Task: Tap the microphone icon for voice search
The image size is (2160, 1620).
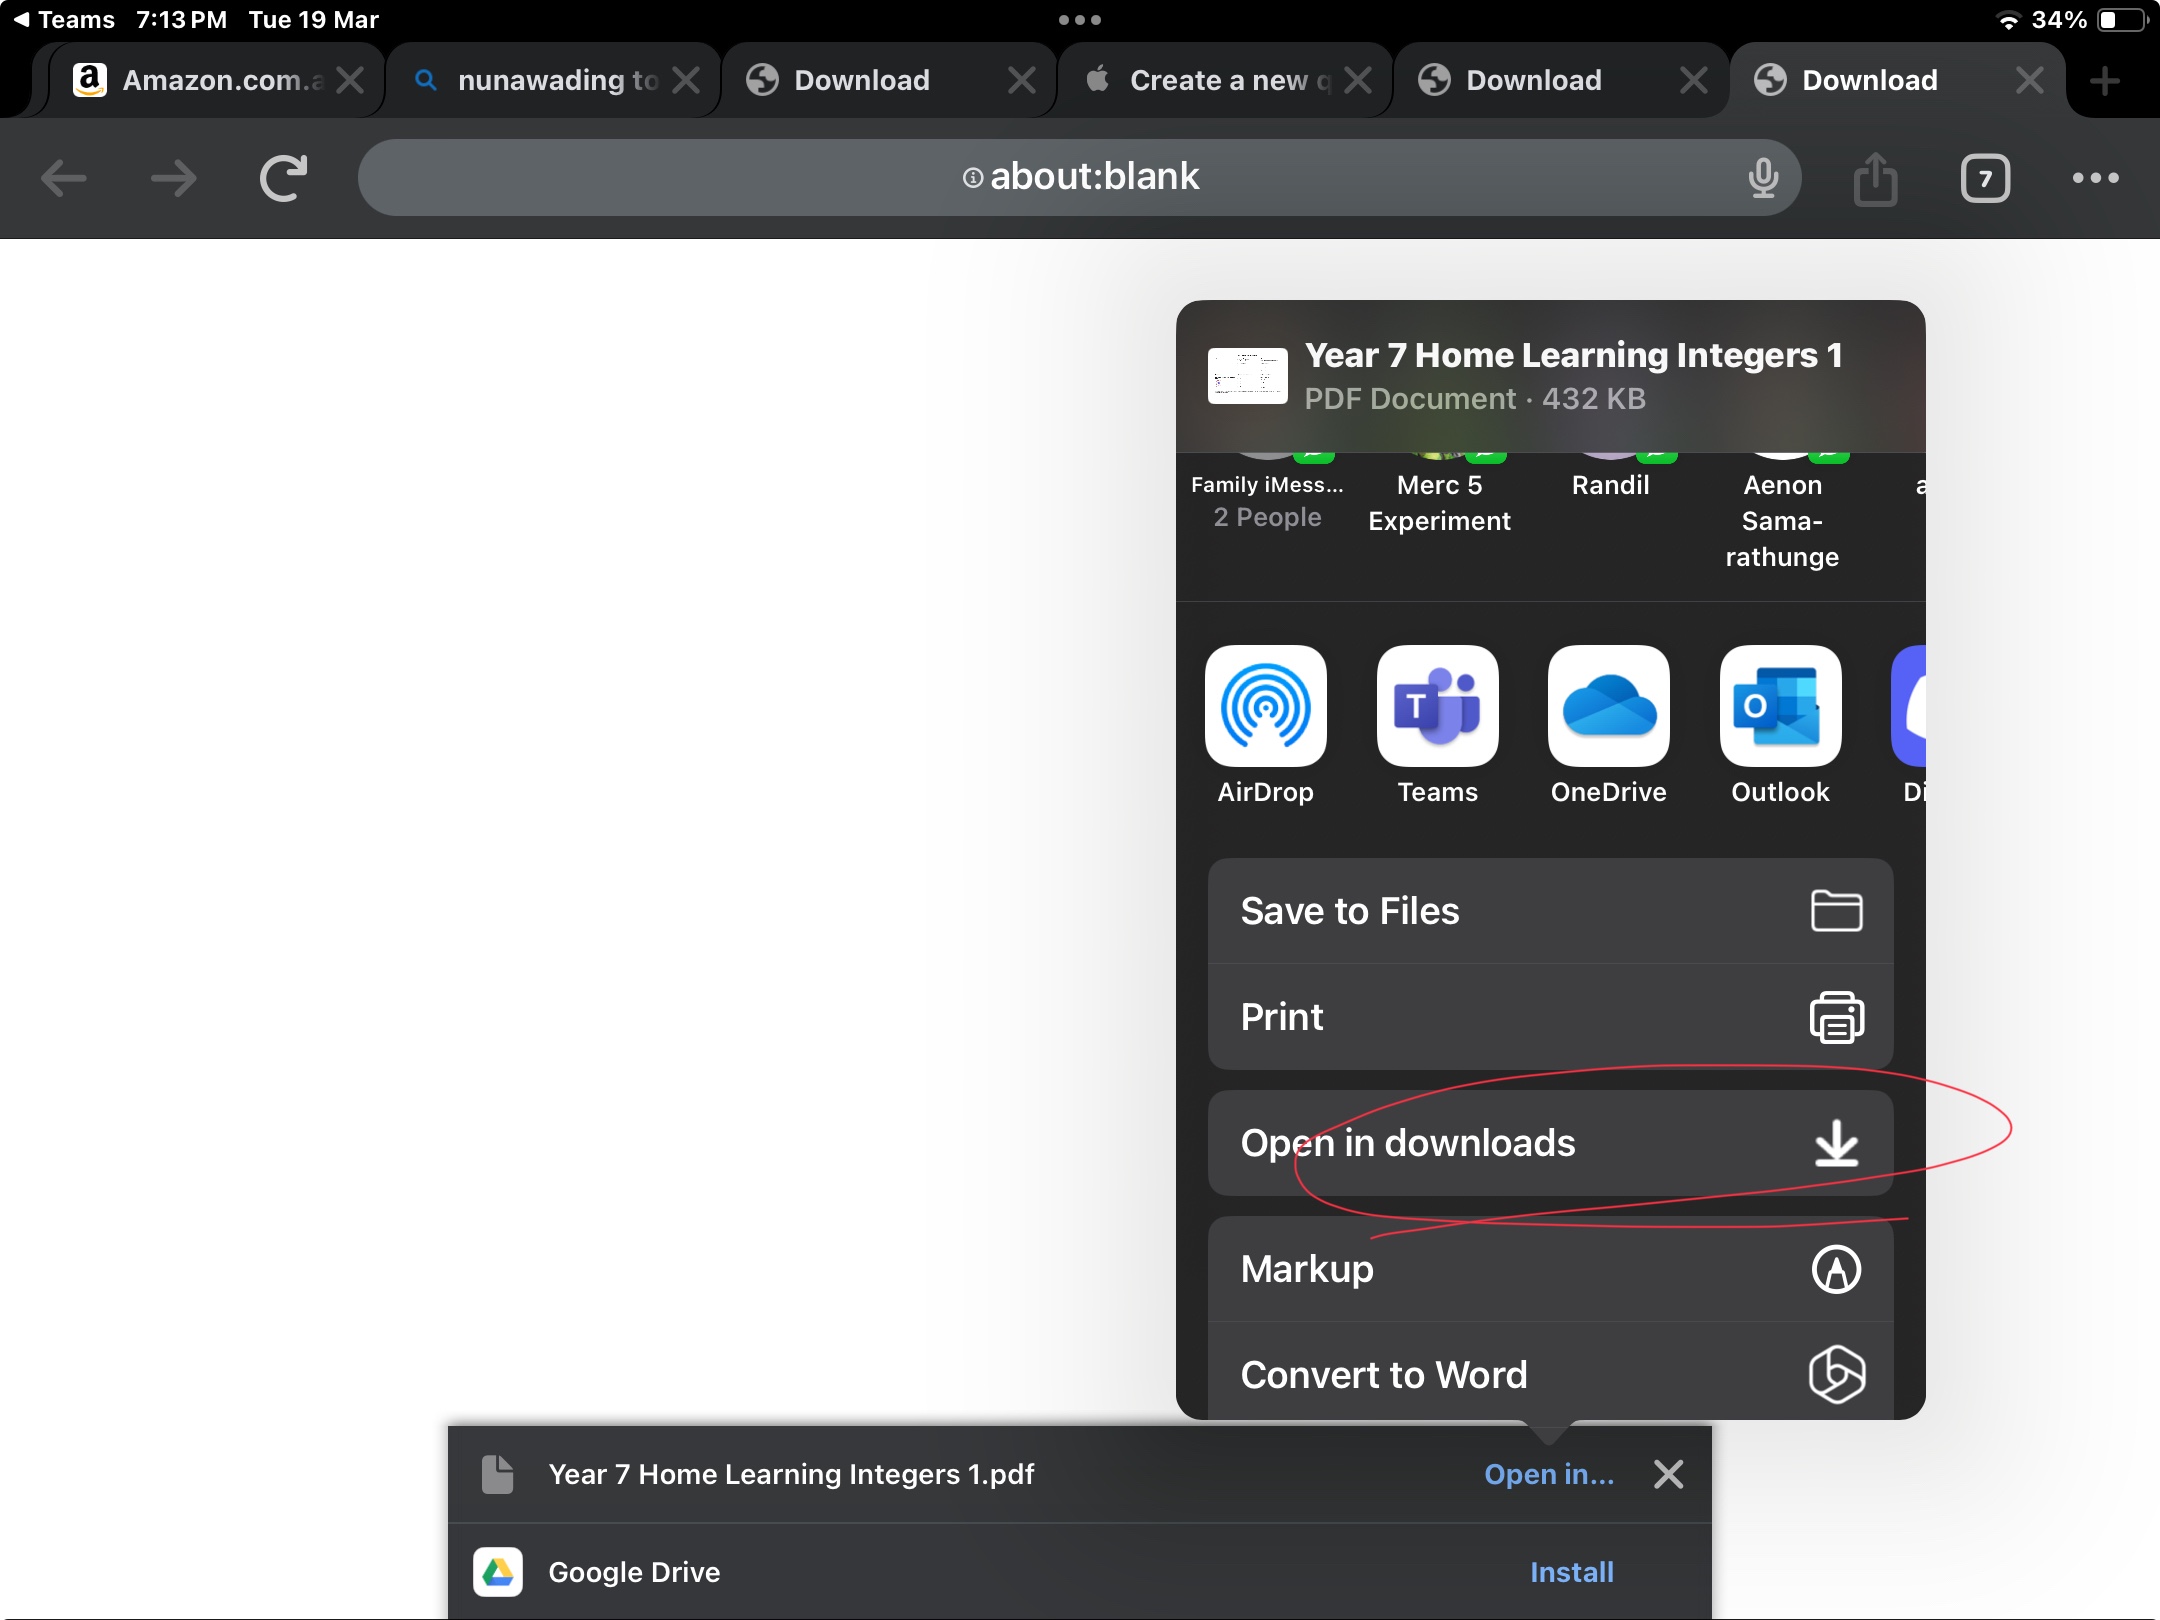Action: 1763,177
